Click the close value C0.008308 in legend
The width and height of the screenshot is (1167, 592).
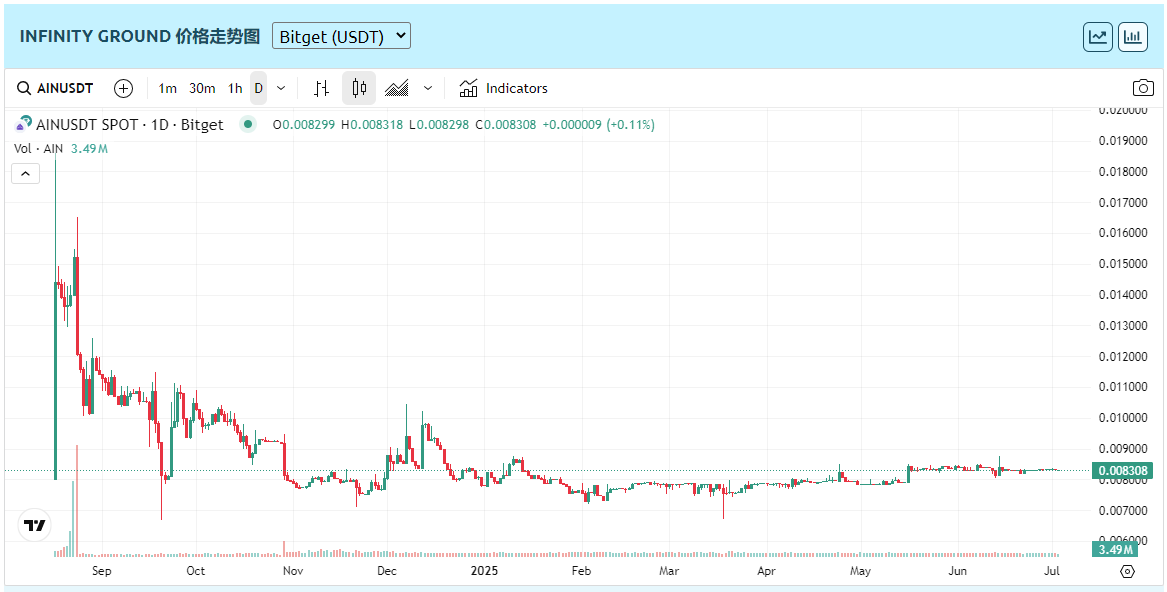click(x=505, y=125)
